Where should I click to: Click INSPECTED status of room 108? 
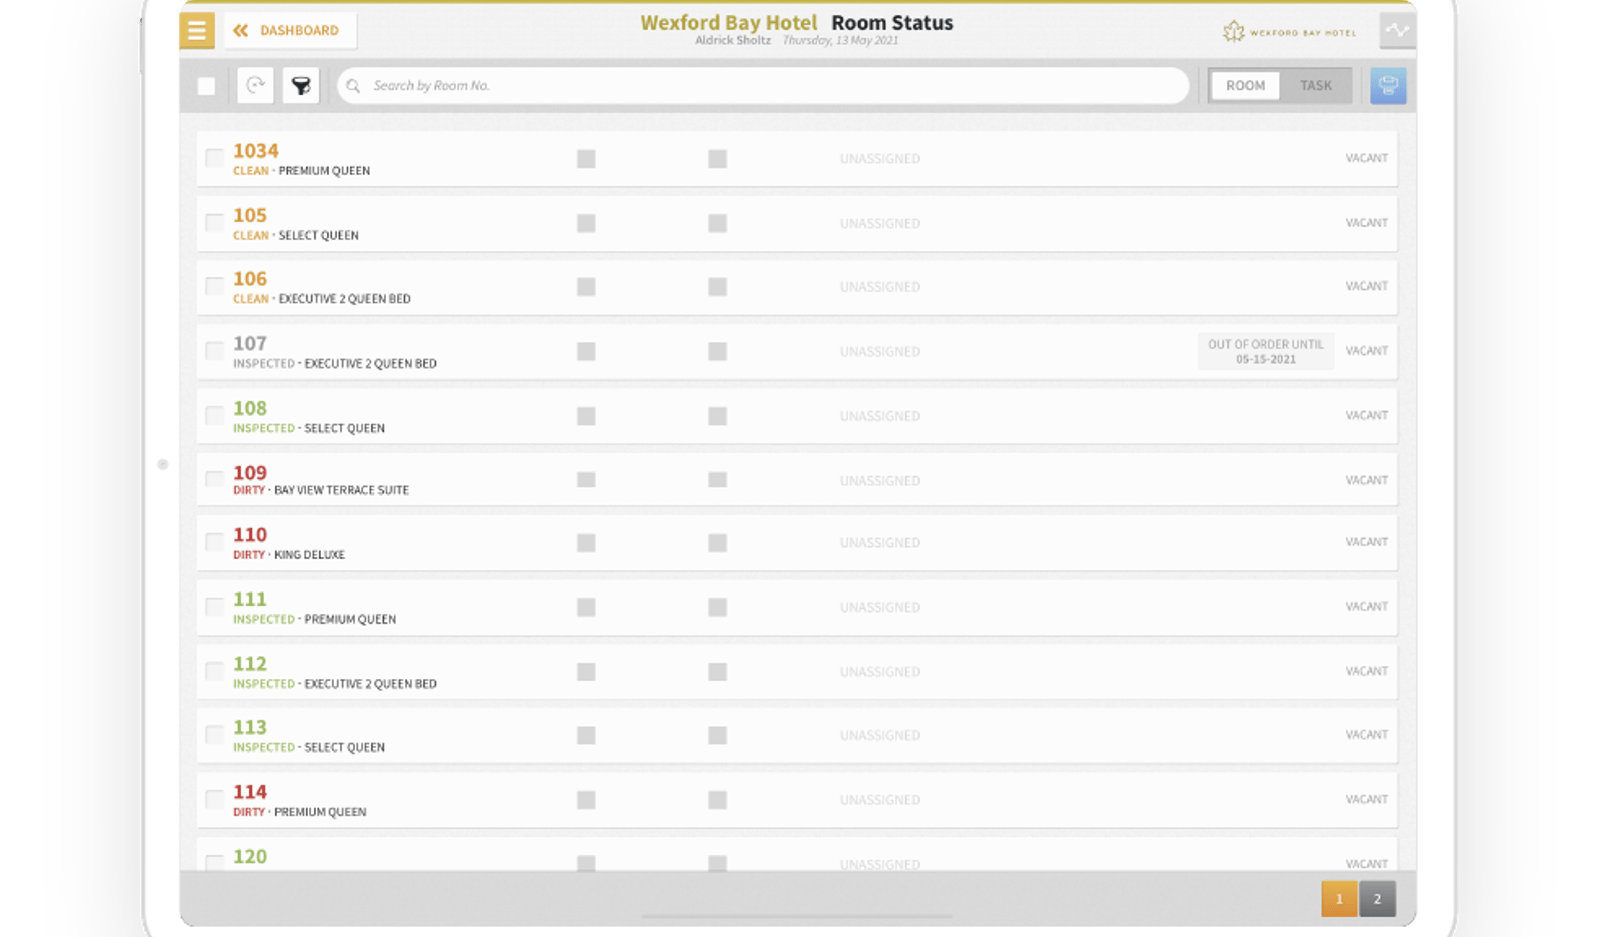[264, 428]
